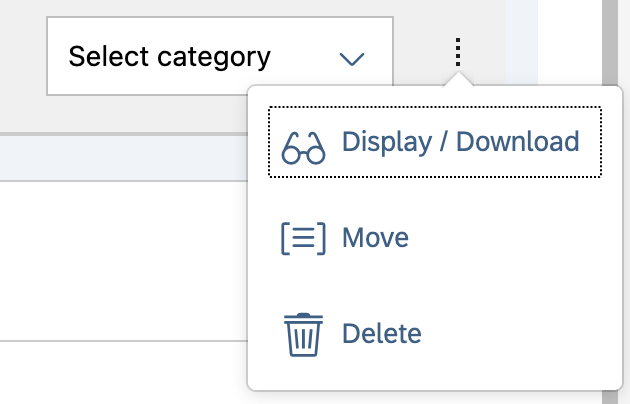Click the chevron arrow in category box
Screen dimensions: 630x404
coord(351,59)
